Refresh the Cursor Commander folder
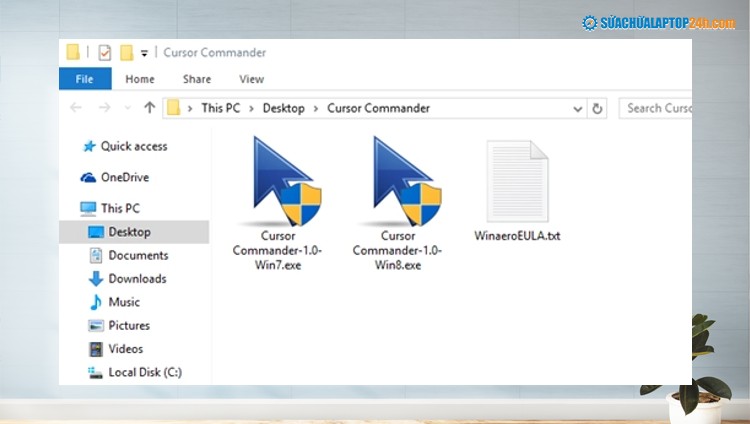Screen dimensions: 750x424 597,109
